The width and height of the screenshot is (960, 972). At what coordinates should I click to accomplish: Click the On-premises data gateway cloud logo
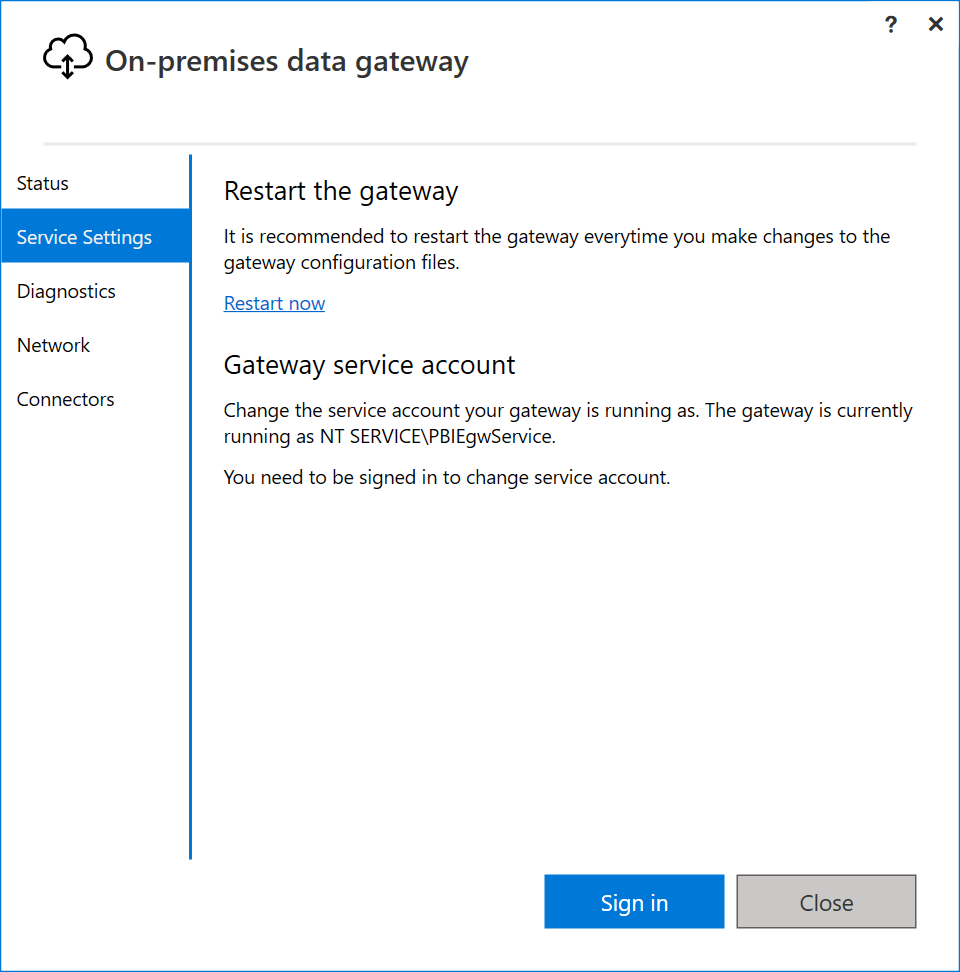point(66,56)
